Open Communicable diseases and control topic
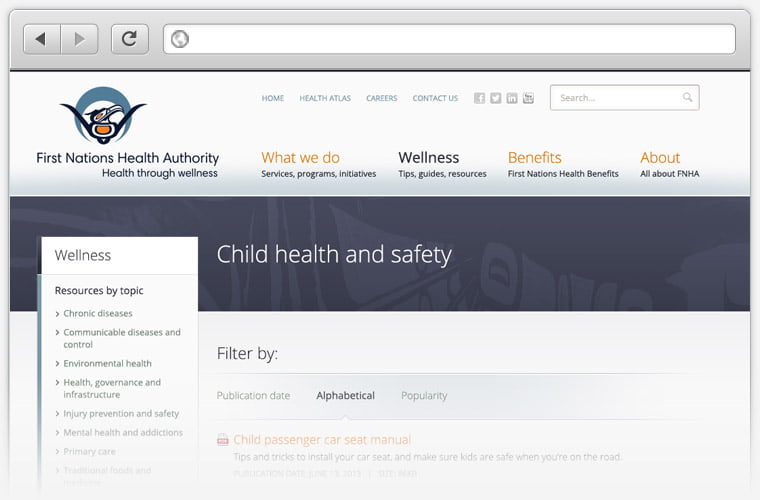This screenshot has width=760, height=500. 122,338
